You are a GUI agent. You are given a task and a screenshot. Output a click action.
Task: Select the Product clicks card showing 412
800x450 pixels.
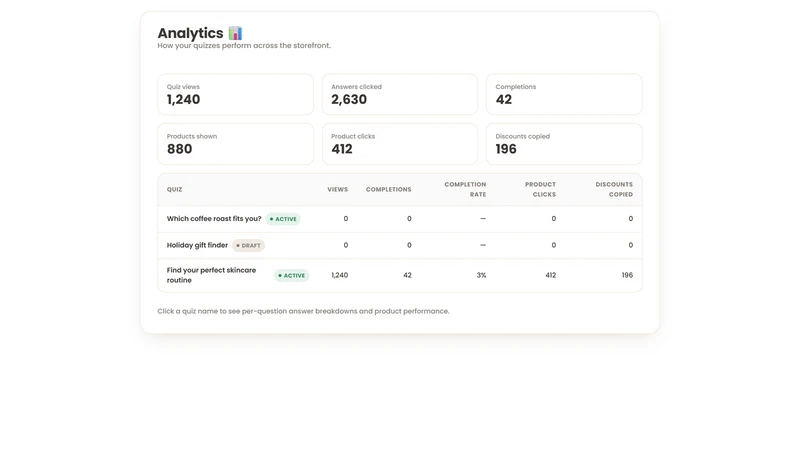(x=400, y=144)
